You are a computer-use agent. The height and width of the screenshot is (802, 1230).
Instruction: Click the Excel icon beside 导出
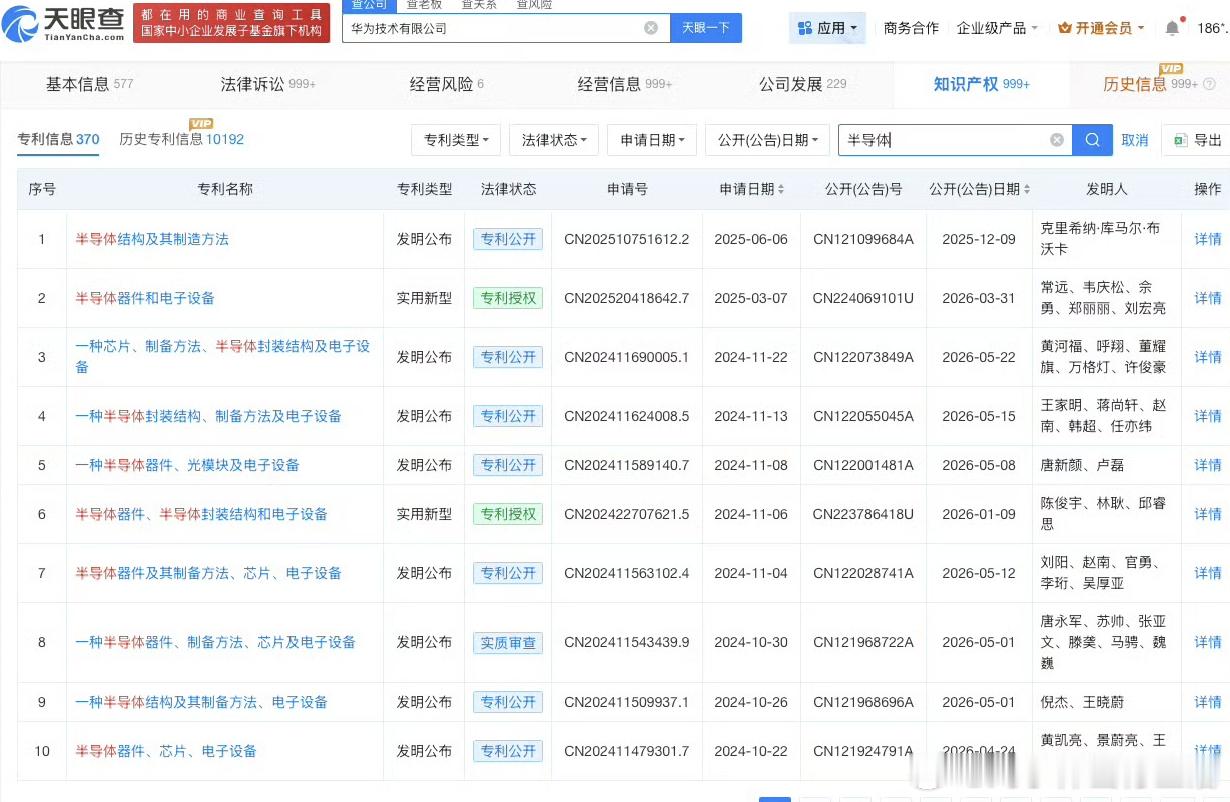point(1181,140)
